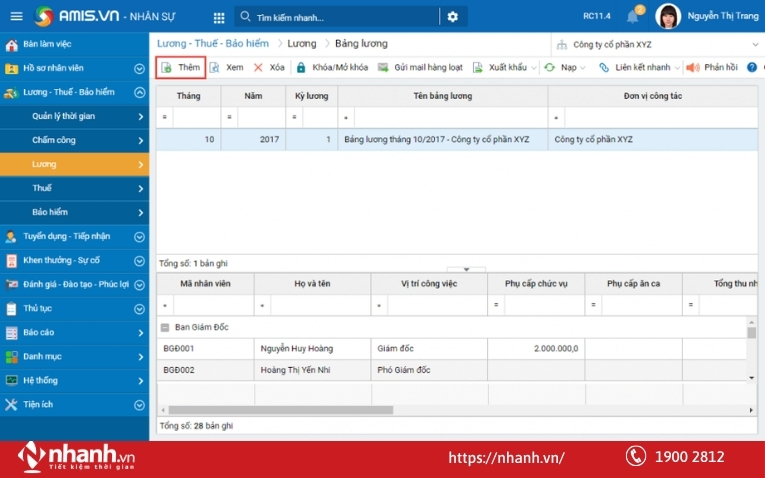Click the Khóa/Mở khóa lock icon
This screenshot has height=478, width=765.
pyautogui.click(x=301, y=67)
